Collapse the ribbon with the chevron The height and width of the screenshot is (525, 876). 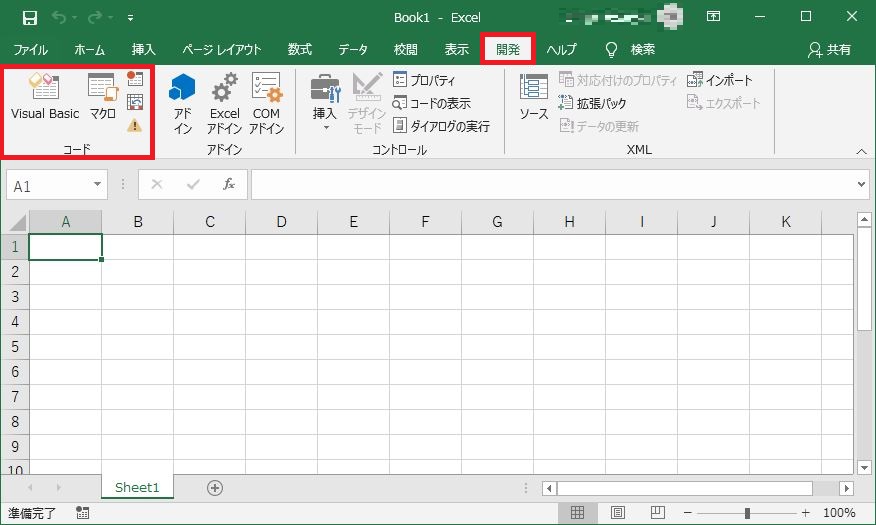click(861, 151)
